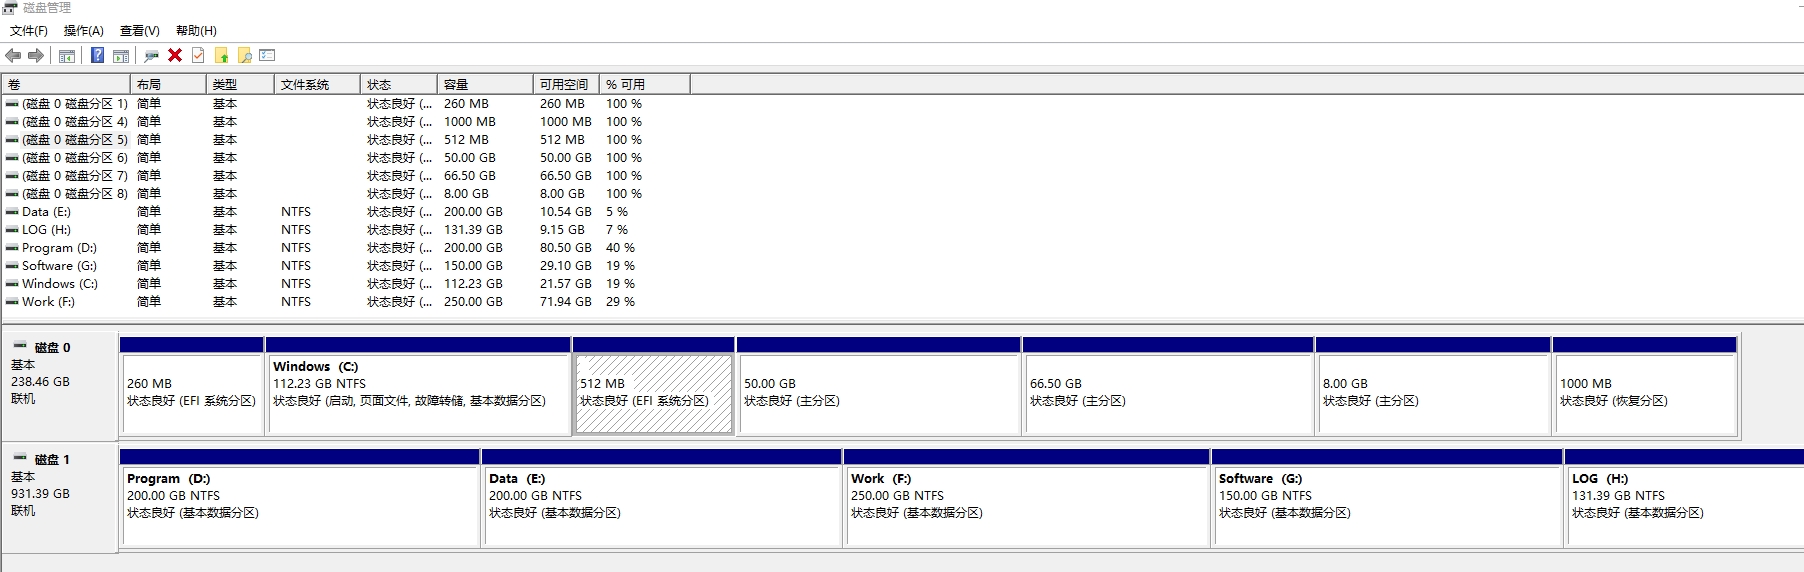The height and width of the screenshot is (572, 1804).
Task: Select the Data (E:) 200.00 GB partition block
Action: pos(663,498)
